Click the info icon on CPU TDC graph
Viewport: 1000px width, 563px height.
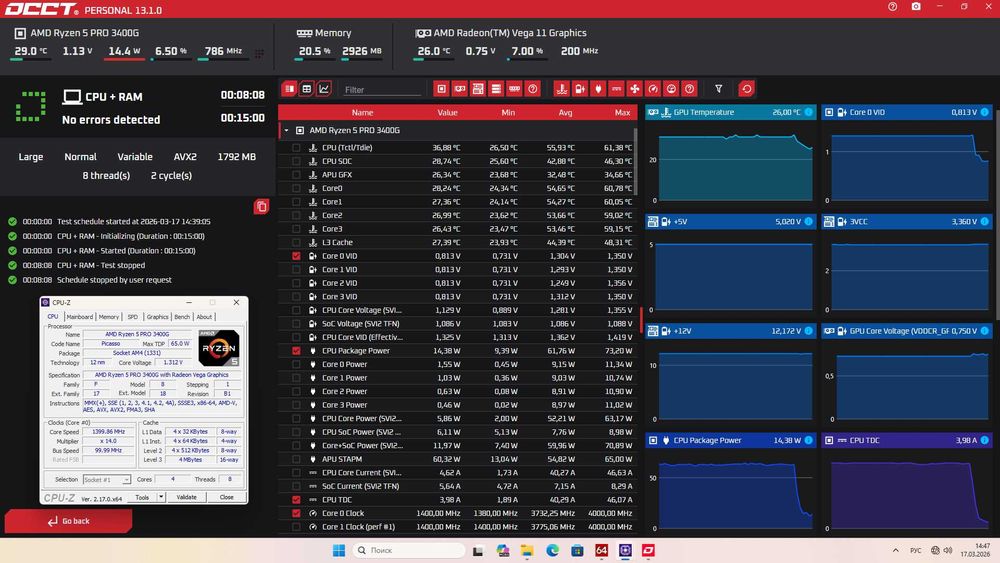tap(985, 441)
